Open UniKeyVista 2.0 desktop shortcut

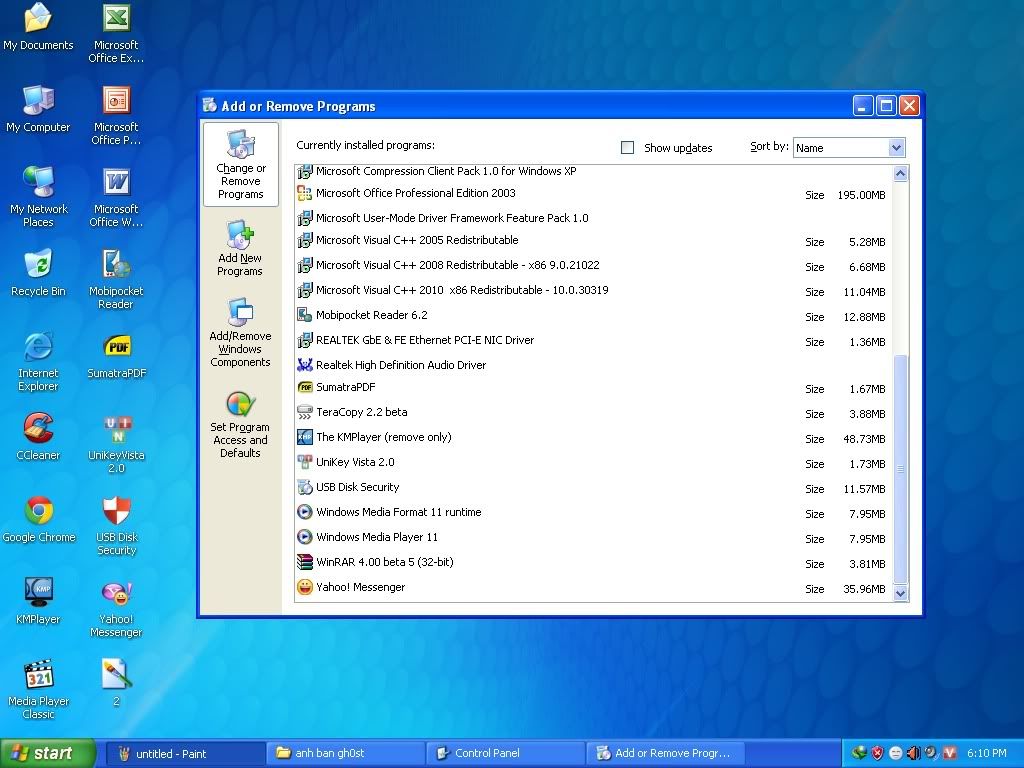pyautogui.click(x=116, y=444)
